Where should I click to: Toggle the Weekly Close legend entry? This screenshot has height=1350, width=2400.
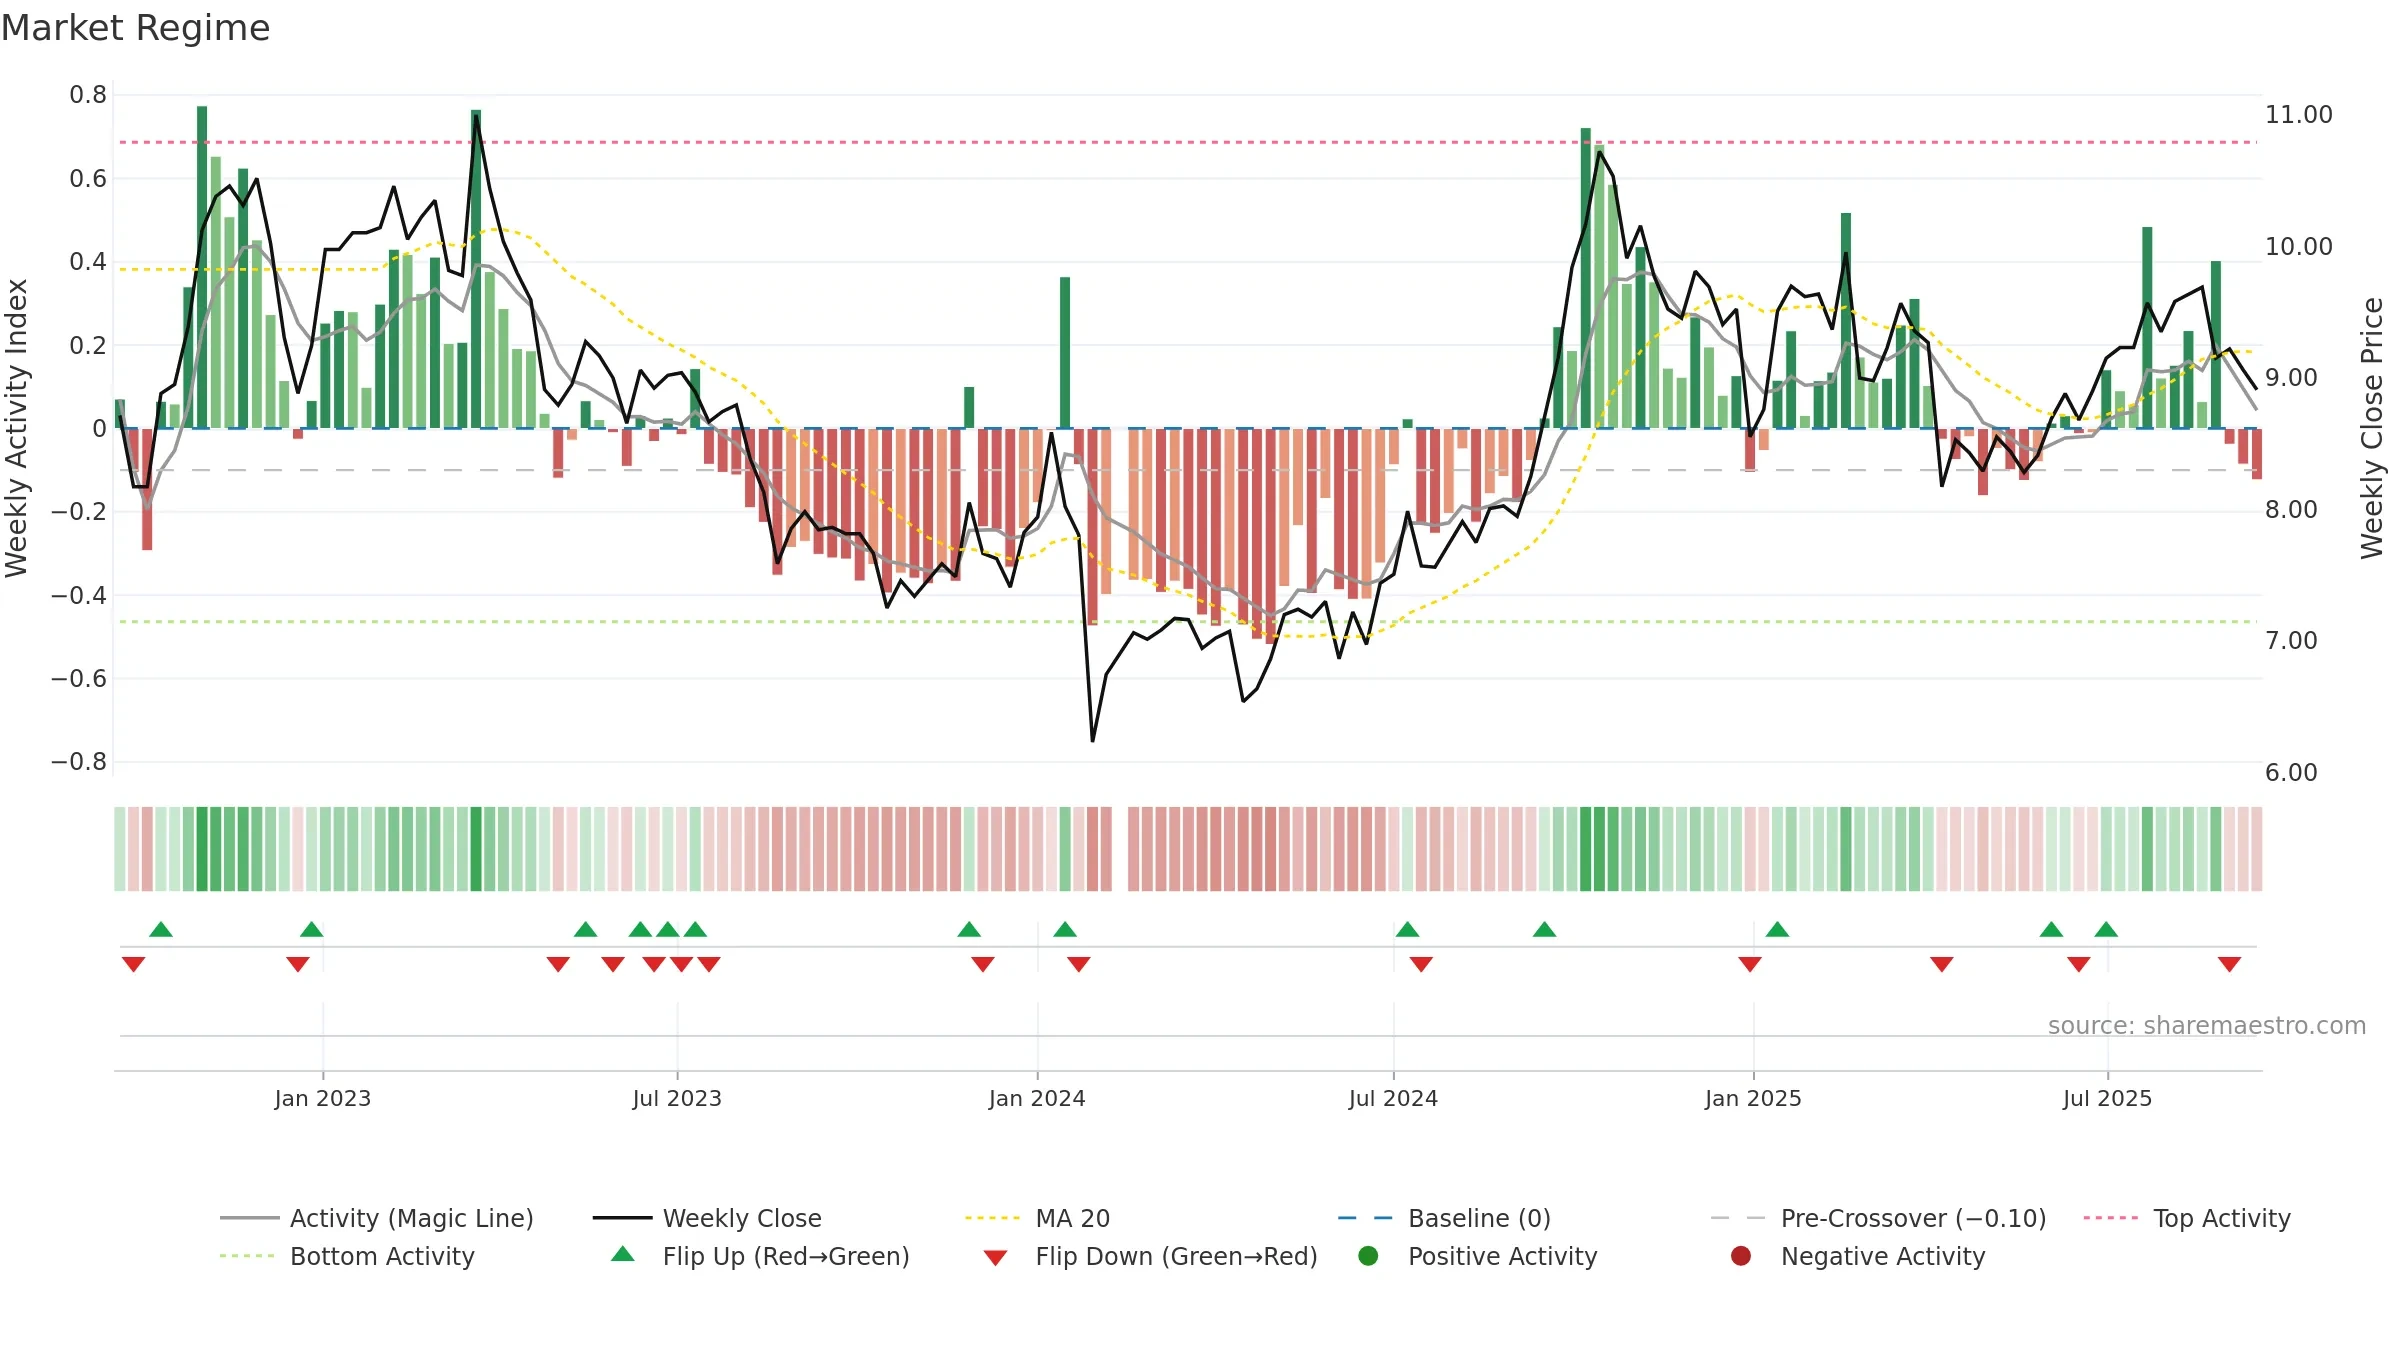pos(707,1218)
